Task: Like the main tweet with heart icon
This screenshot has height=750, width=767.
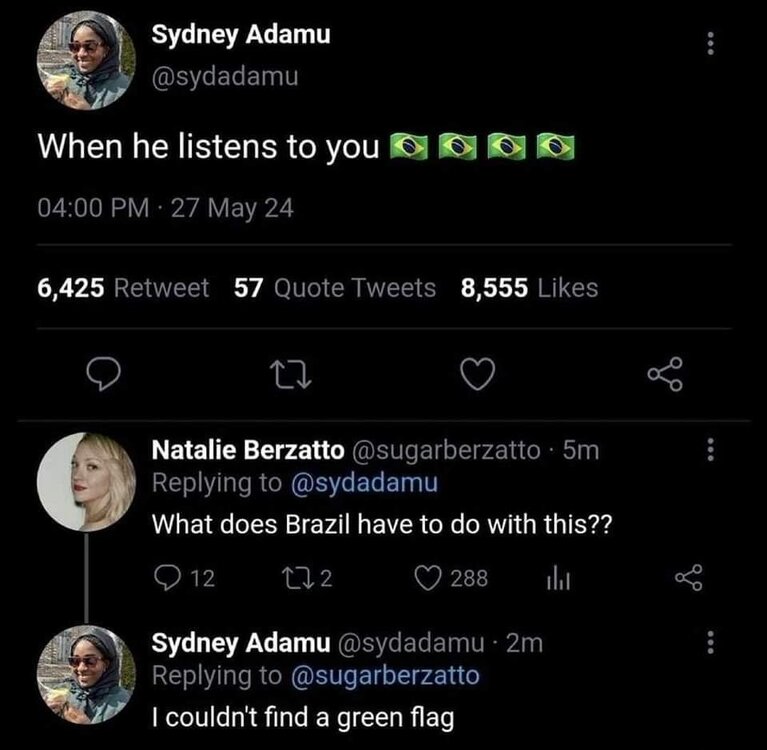Action: pos(478,374)
